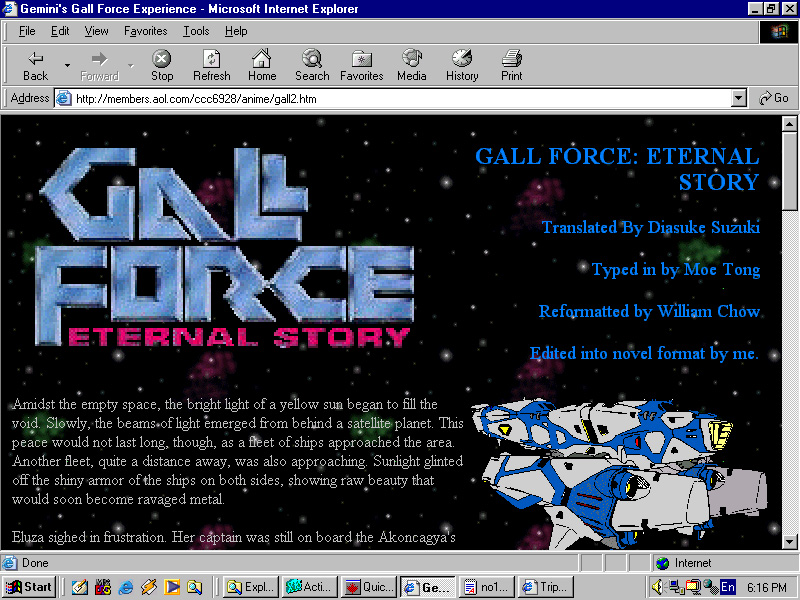Open the Edit menu
Screen dimensions: 800x600
(x=60, y=31)
